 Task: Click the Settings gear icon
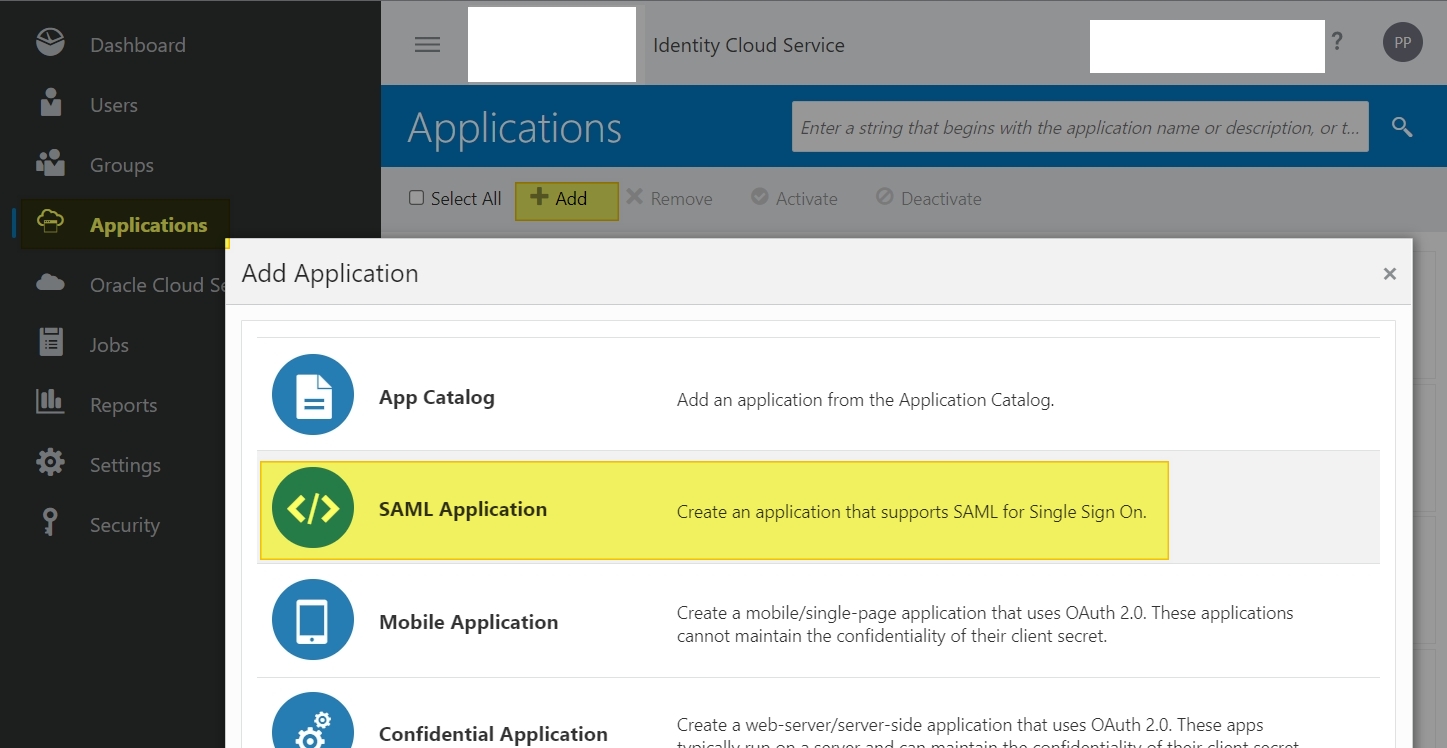tap(50, 463)
